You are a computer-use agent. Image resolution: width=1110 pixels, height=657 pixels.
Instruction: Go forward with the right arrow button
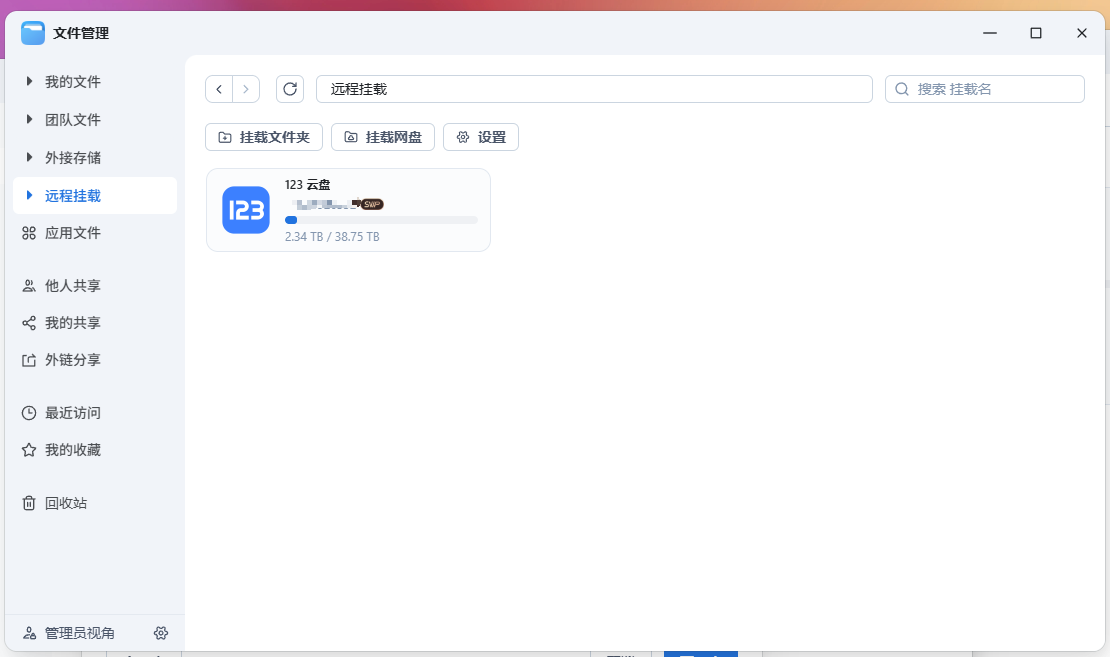tap(246, 89)
